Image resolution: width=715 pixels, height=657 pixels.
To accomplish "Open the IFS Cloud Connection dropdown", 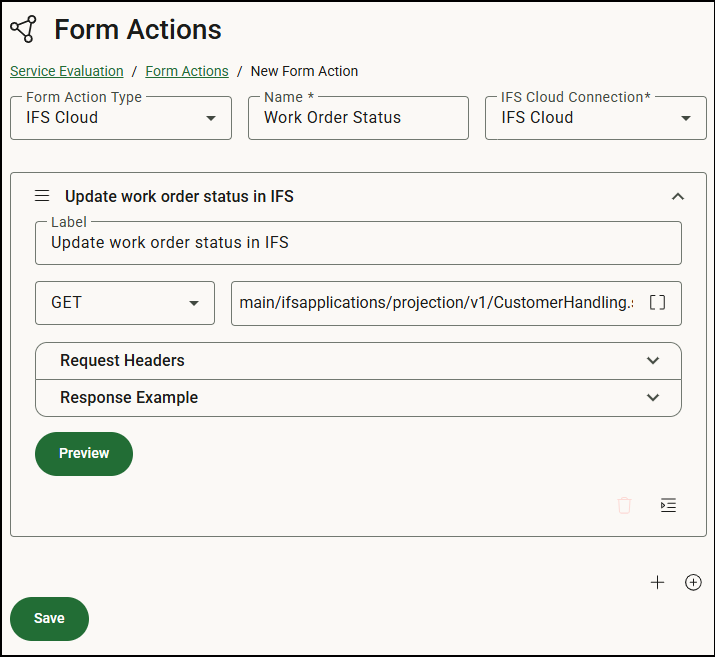I will (x=596, y=118).
